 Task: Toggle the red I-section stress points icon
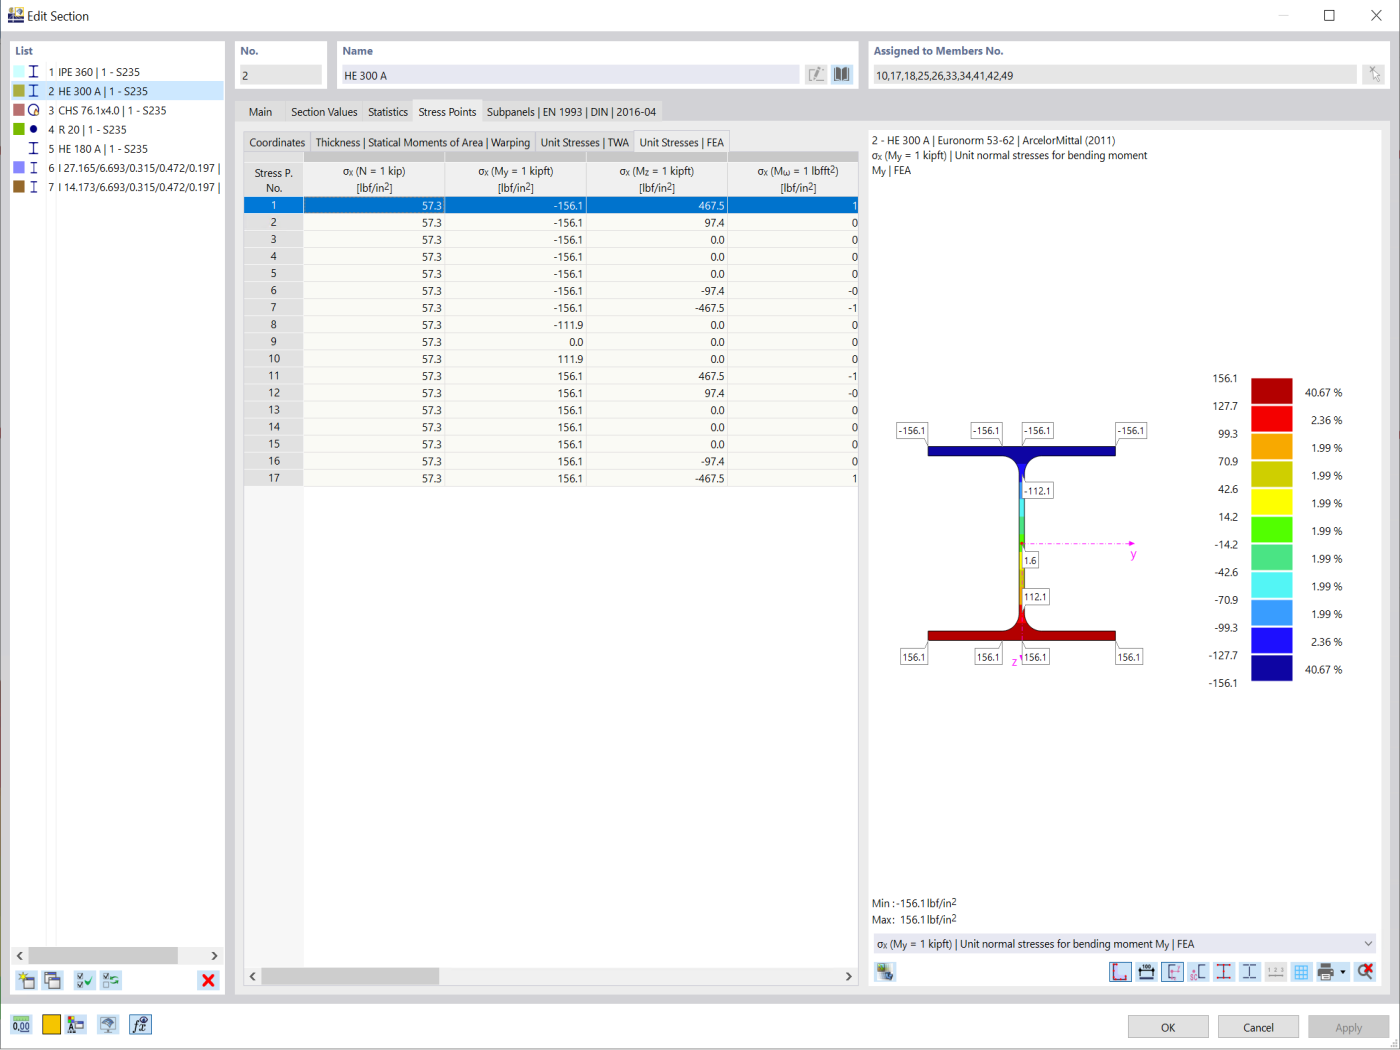tap(1224, 971)
